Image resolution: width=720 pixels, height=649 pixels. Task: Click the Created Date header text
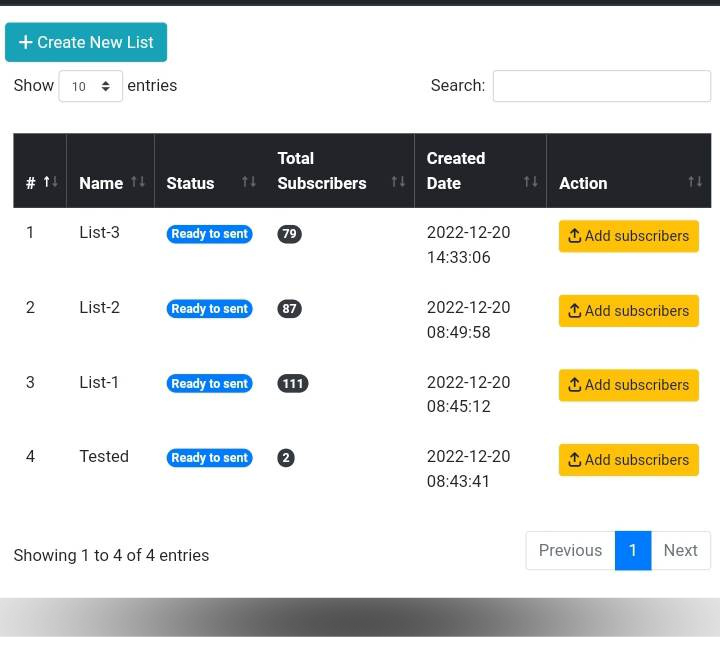tap(456, 171)
